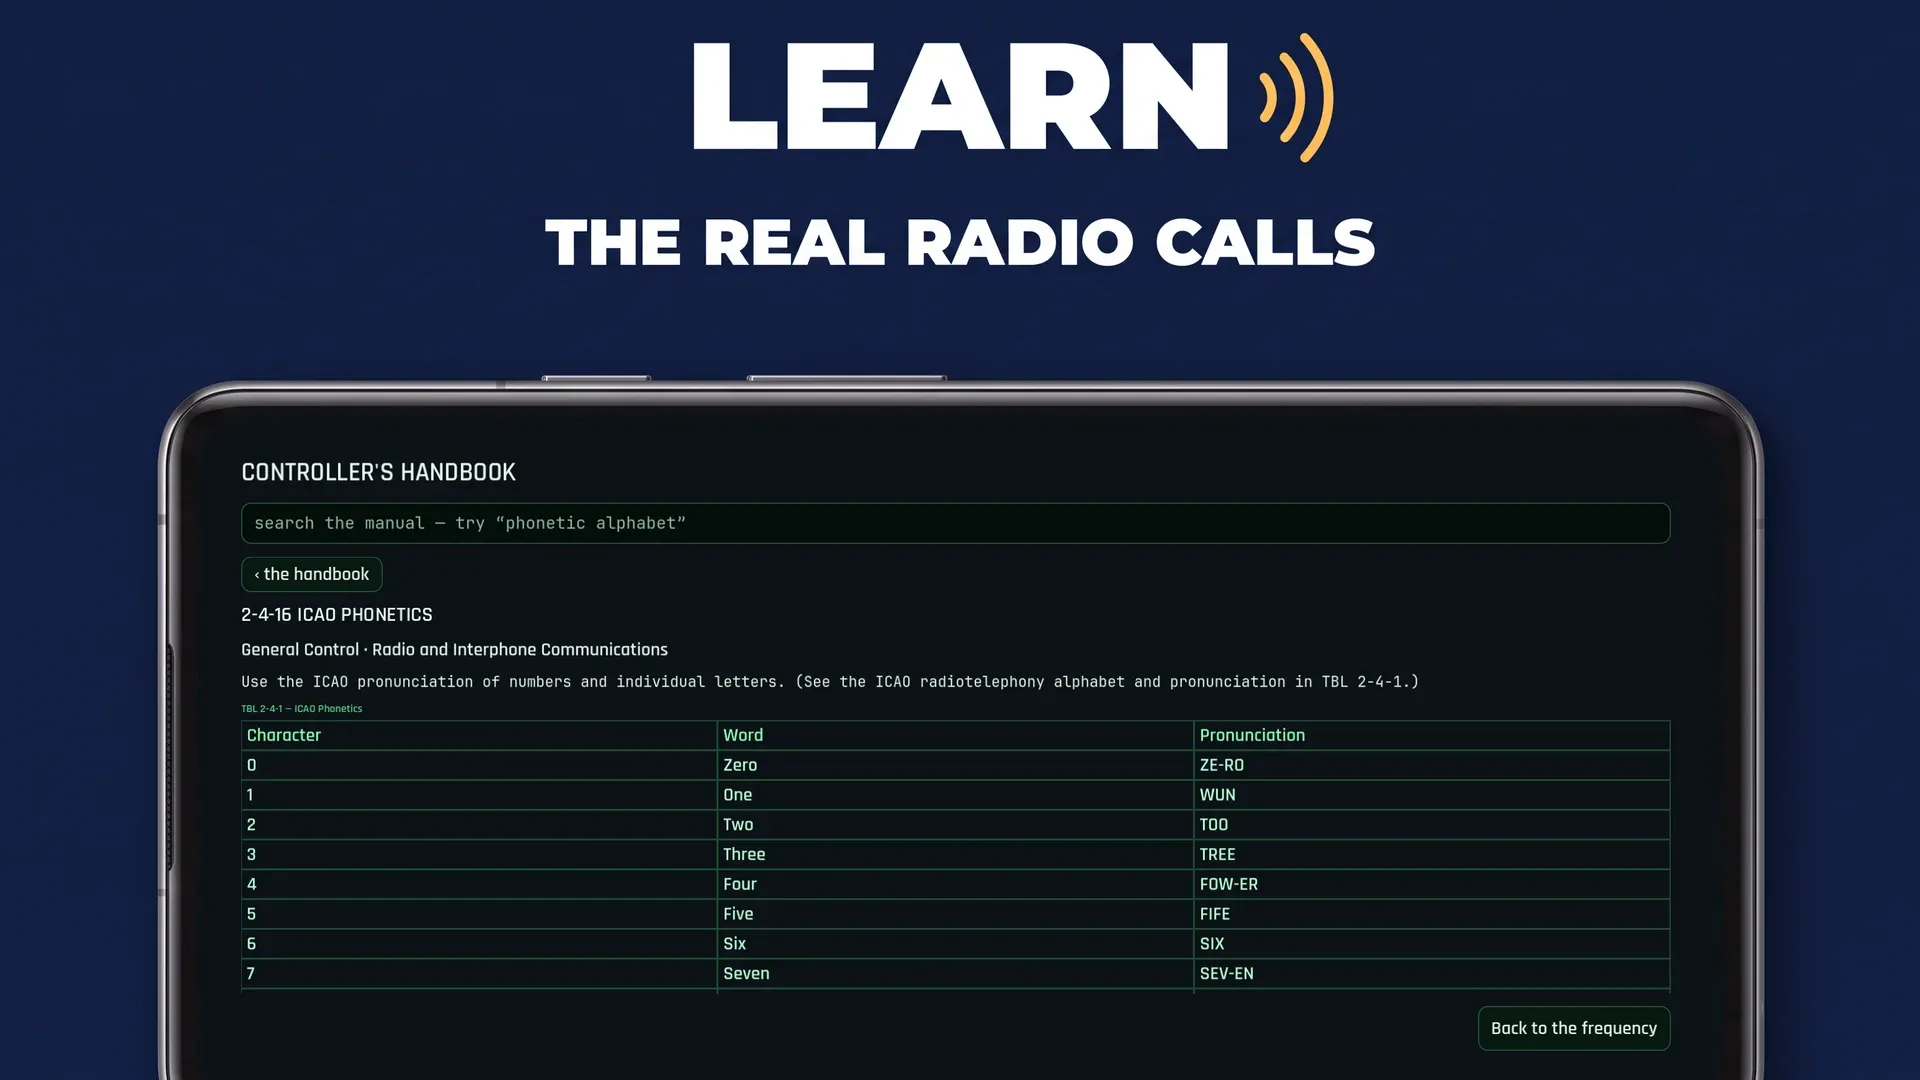Click character '7' in the table
This screenshot has height=1080, width=1920.
479,974
